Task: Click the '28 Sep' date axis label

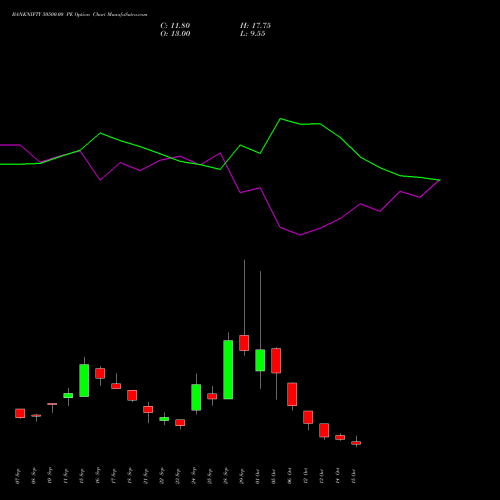Action: pos(226,476)
